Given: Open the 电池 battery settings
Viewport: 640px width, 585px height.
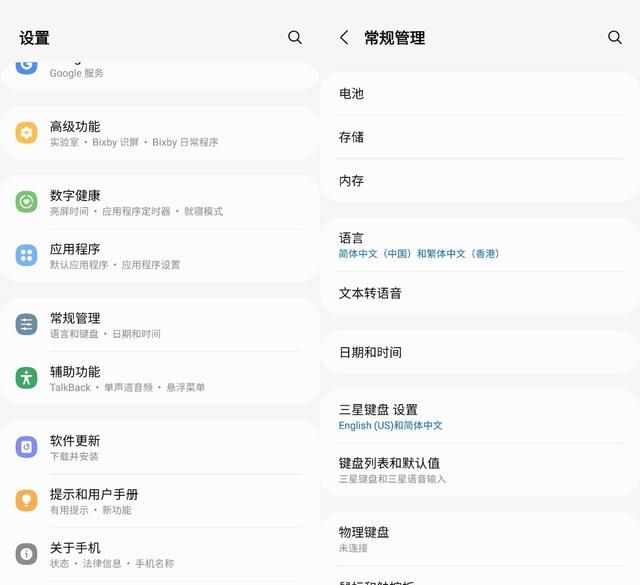Looking at the screenshot, I should [480, 94].
